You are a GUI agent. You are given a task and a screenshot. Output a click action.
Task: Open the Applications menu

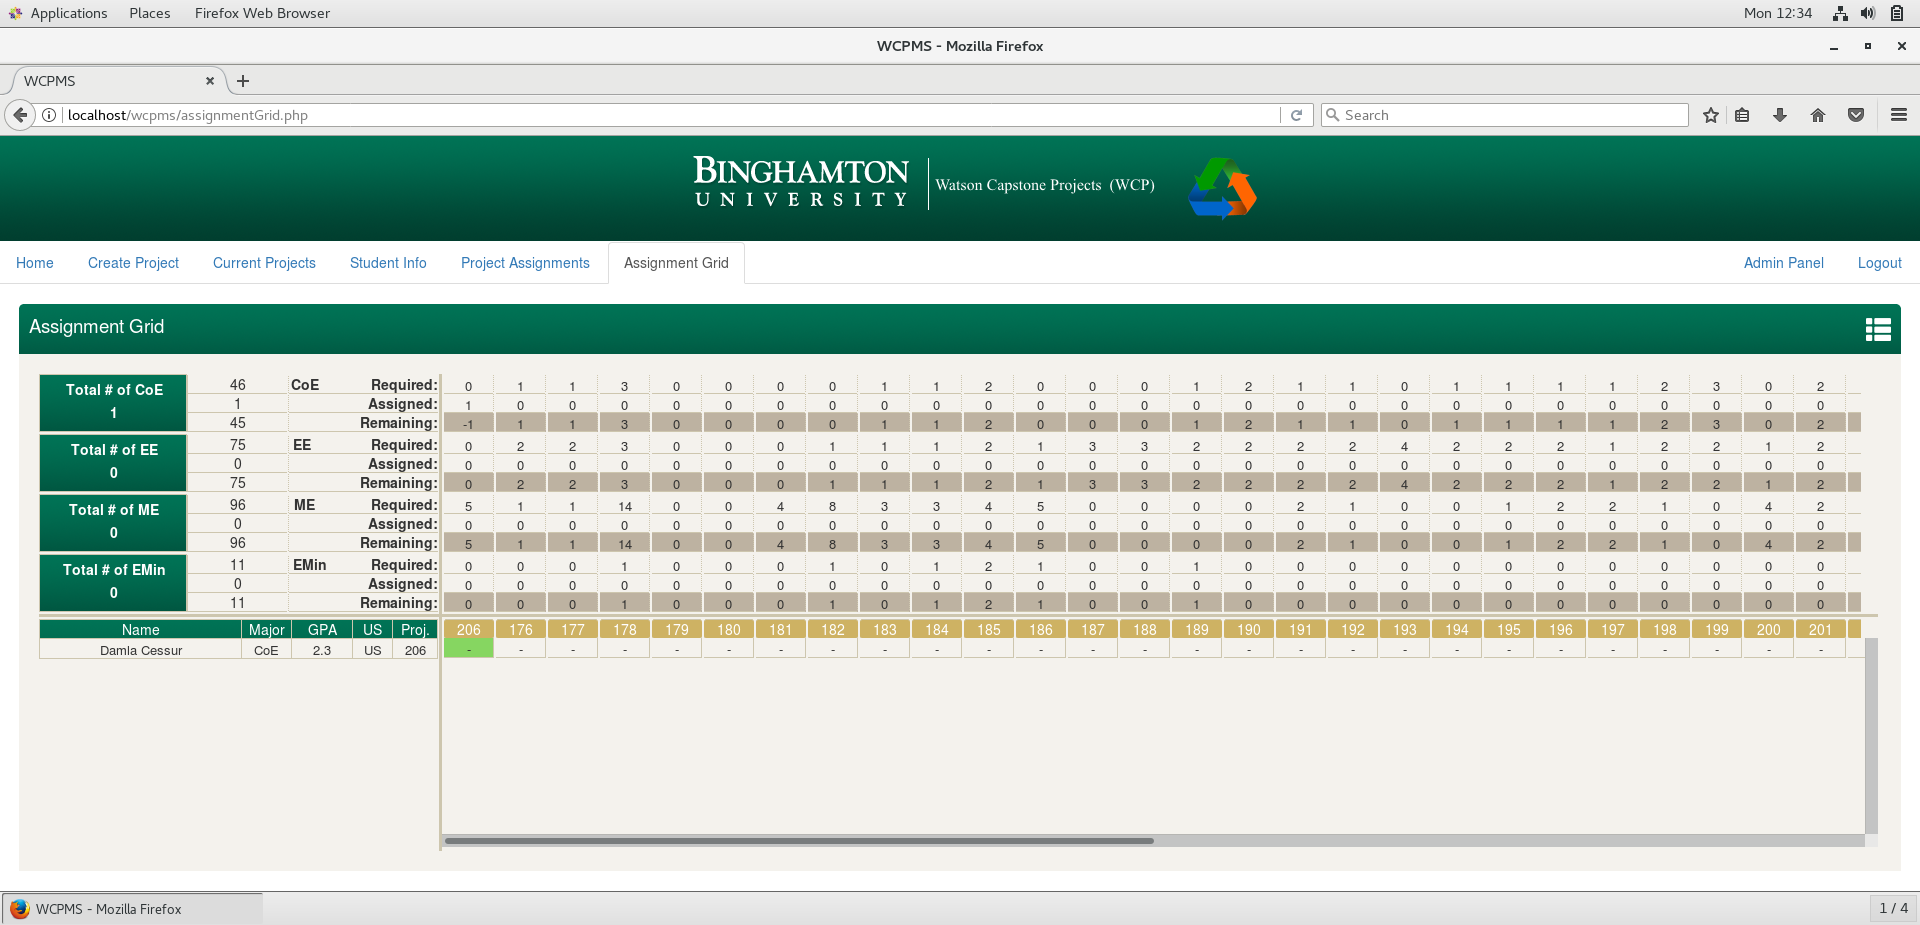point(68,13)
